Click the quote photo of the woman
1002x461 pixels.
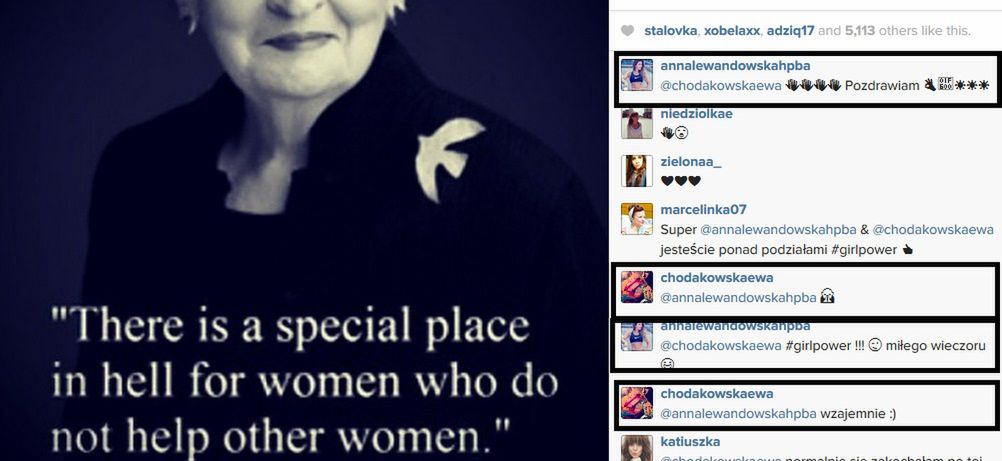pos(304,230)
